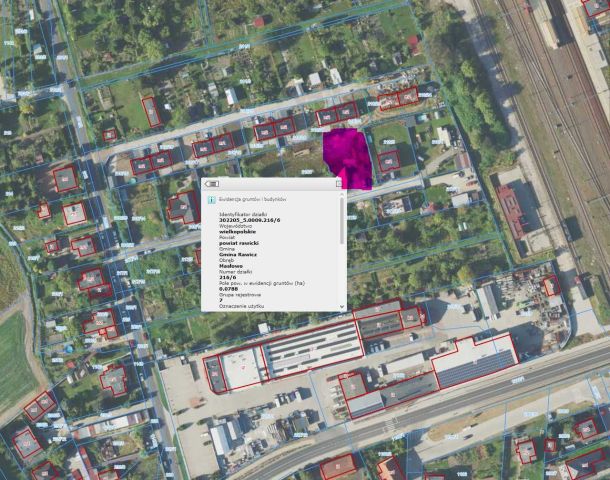Click the blue info icon in popup
This screenshot has height=480, width=610.
tap(212, 200)
